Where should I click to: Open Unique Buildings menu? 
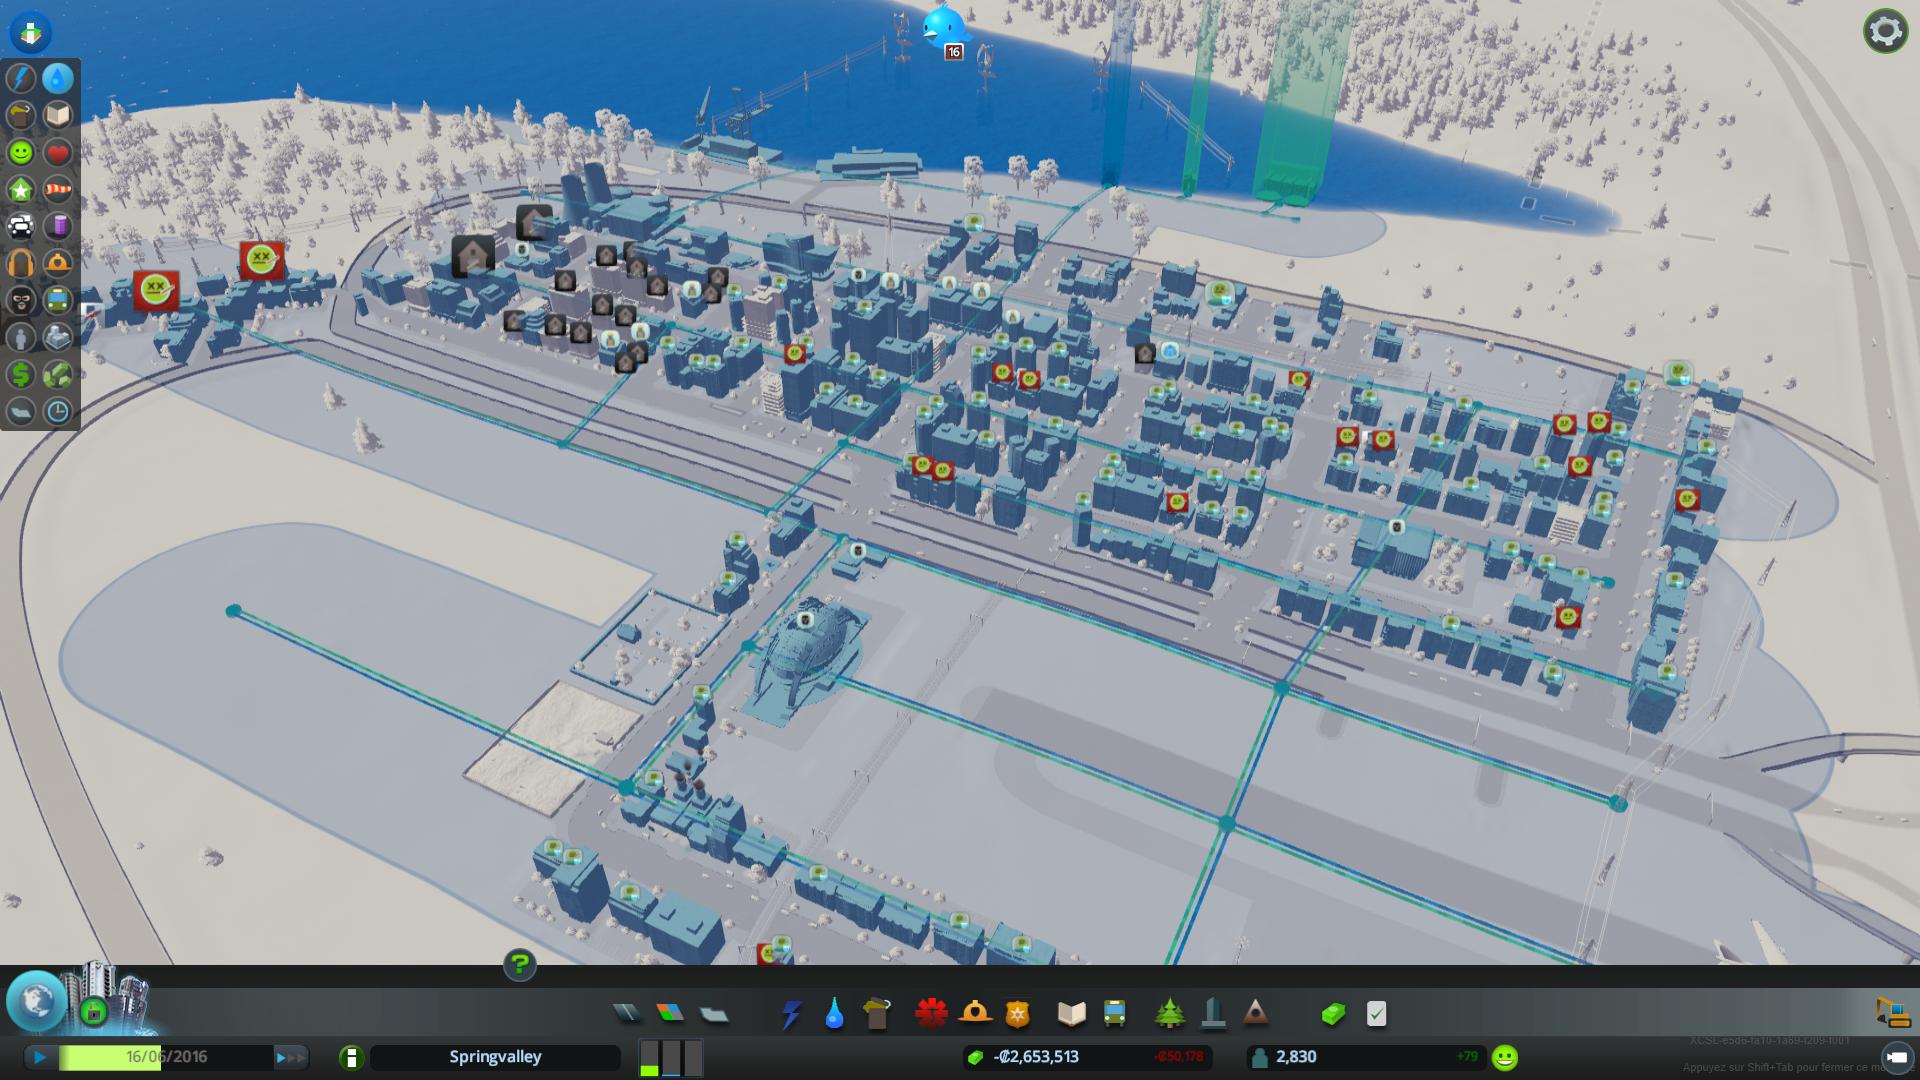1213,1014
